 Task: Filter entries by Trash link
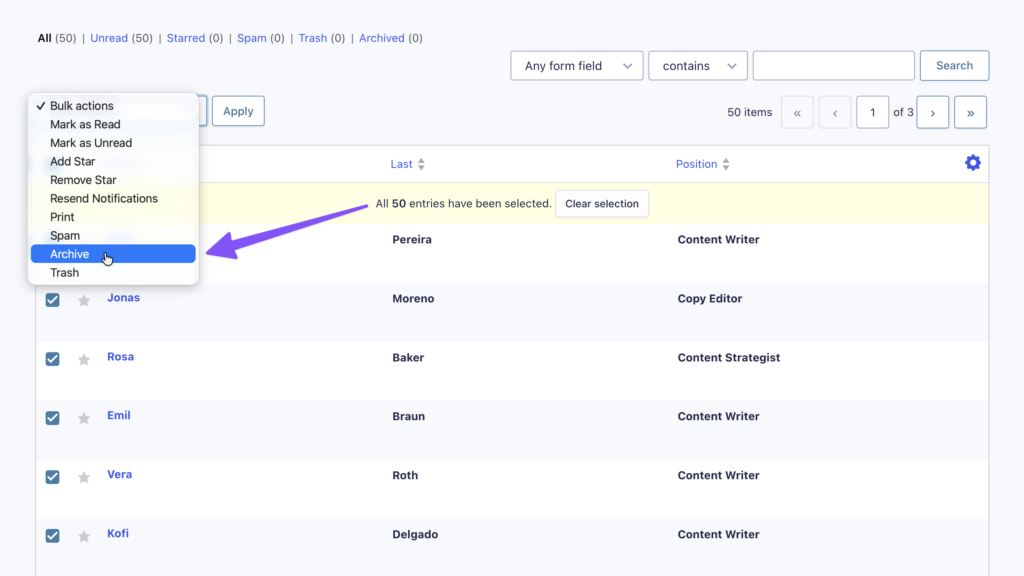[313, 38]
